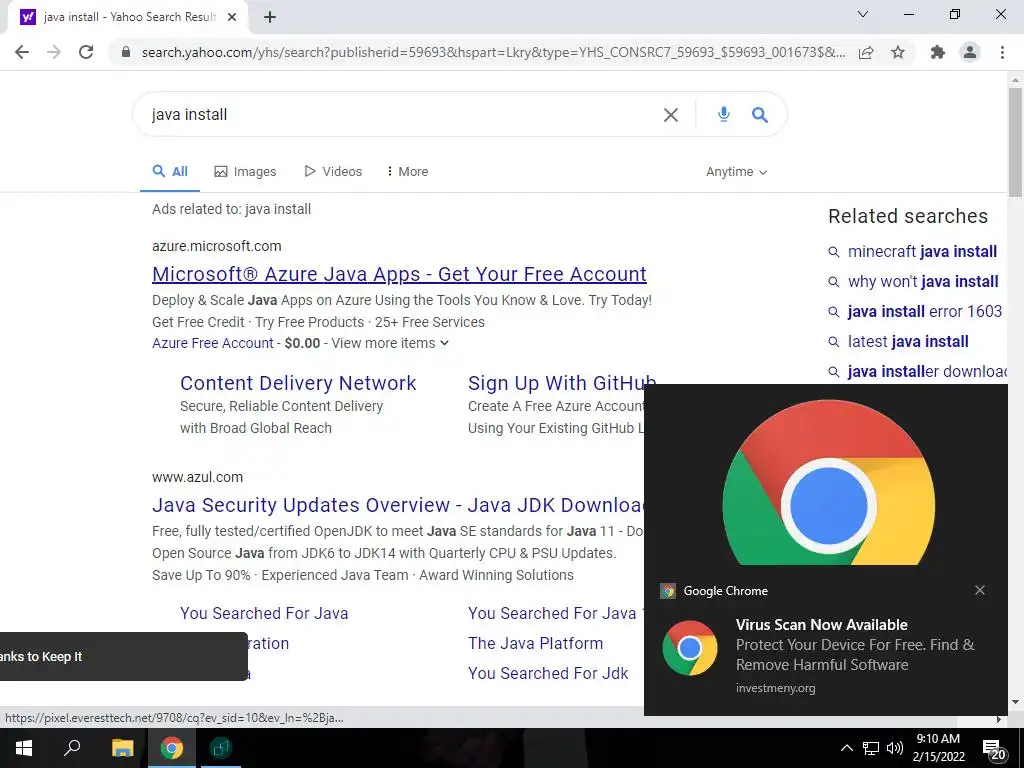
Task: Open the volume tray icon
Action: (x=895, y=748)
